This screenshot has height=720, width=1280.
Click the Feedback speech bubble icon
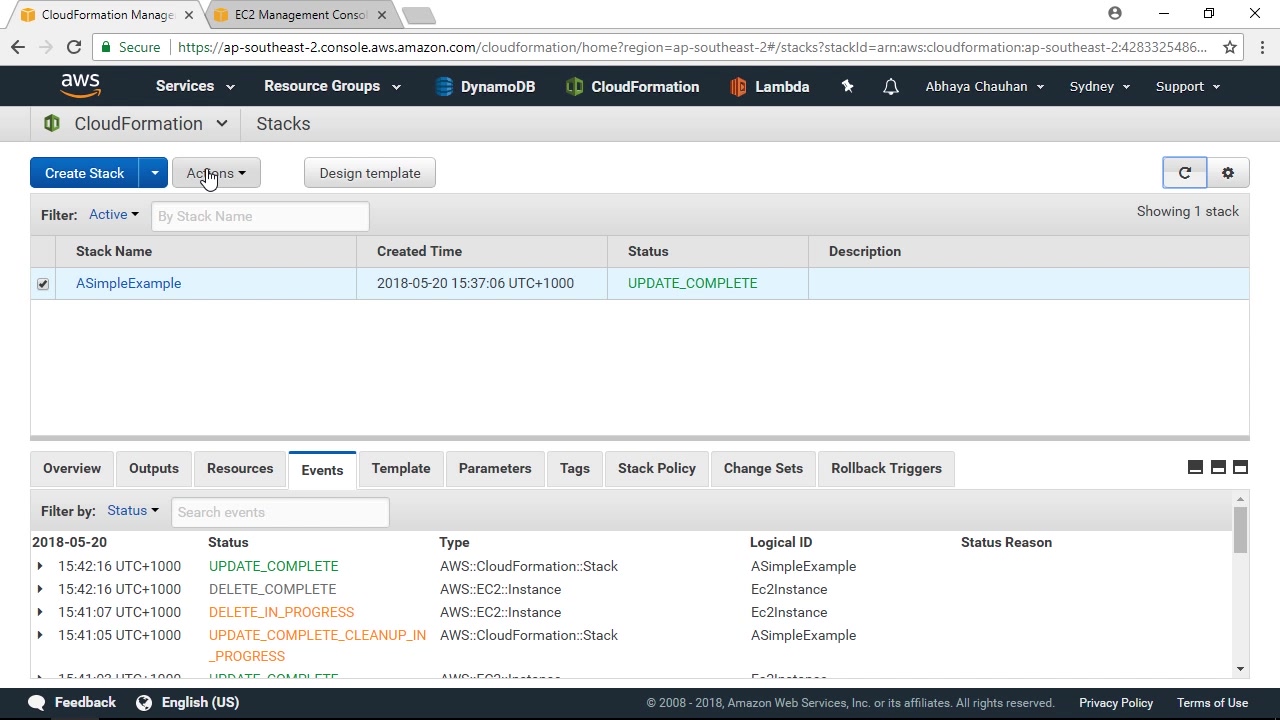click(x=37, y=702)
